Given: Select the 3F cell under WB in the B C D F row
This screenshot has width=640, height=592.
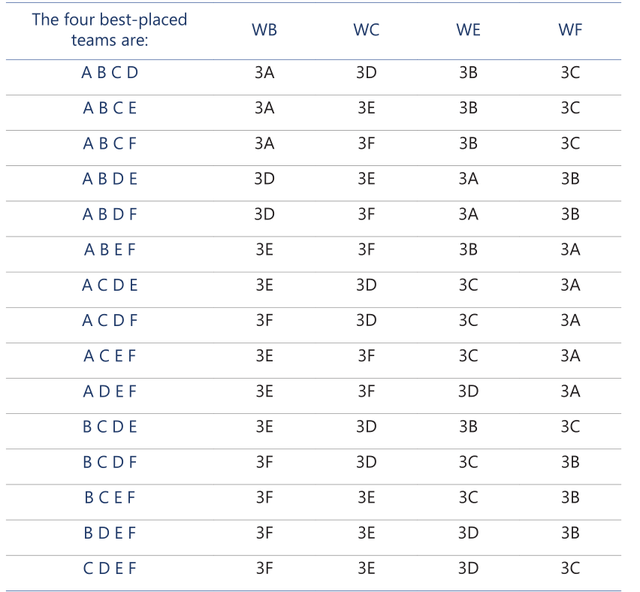Looking at the screenshot, I should coord(264,462).
